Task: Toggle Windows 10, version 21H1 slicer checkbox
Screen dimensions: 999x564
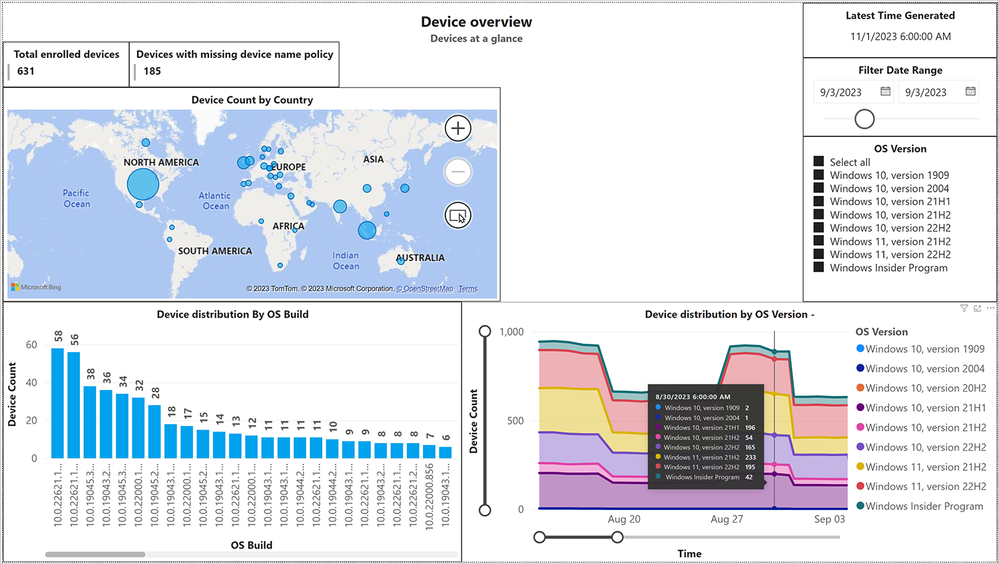Action: pyautogui.click(x=819, y=201)
